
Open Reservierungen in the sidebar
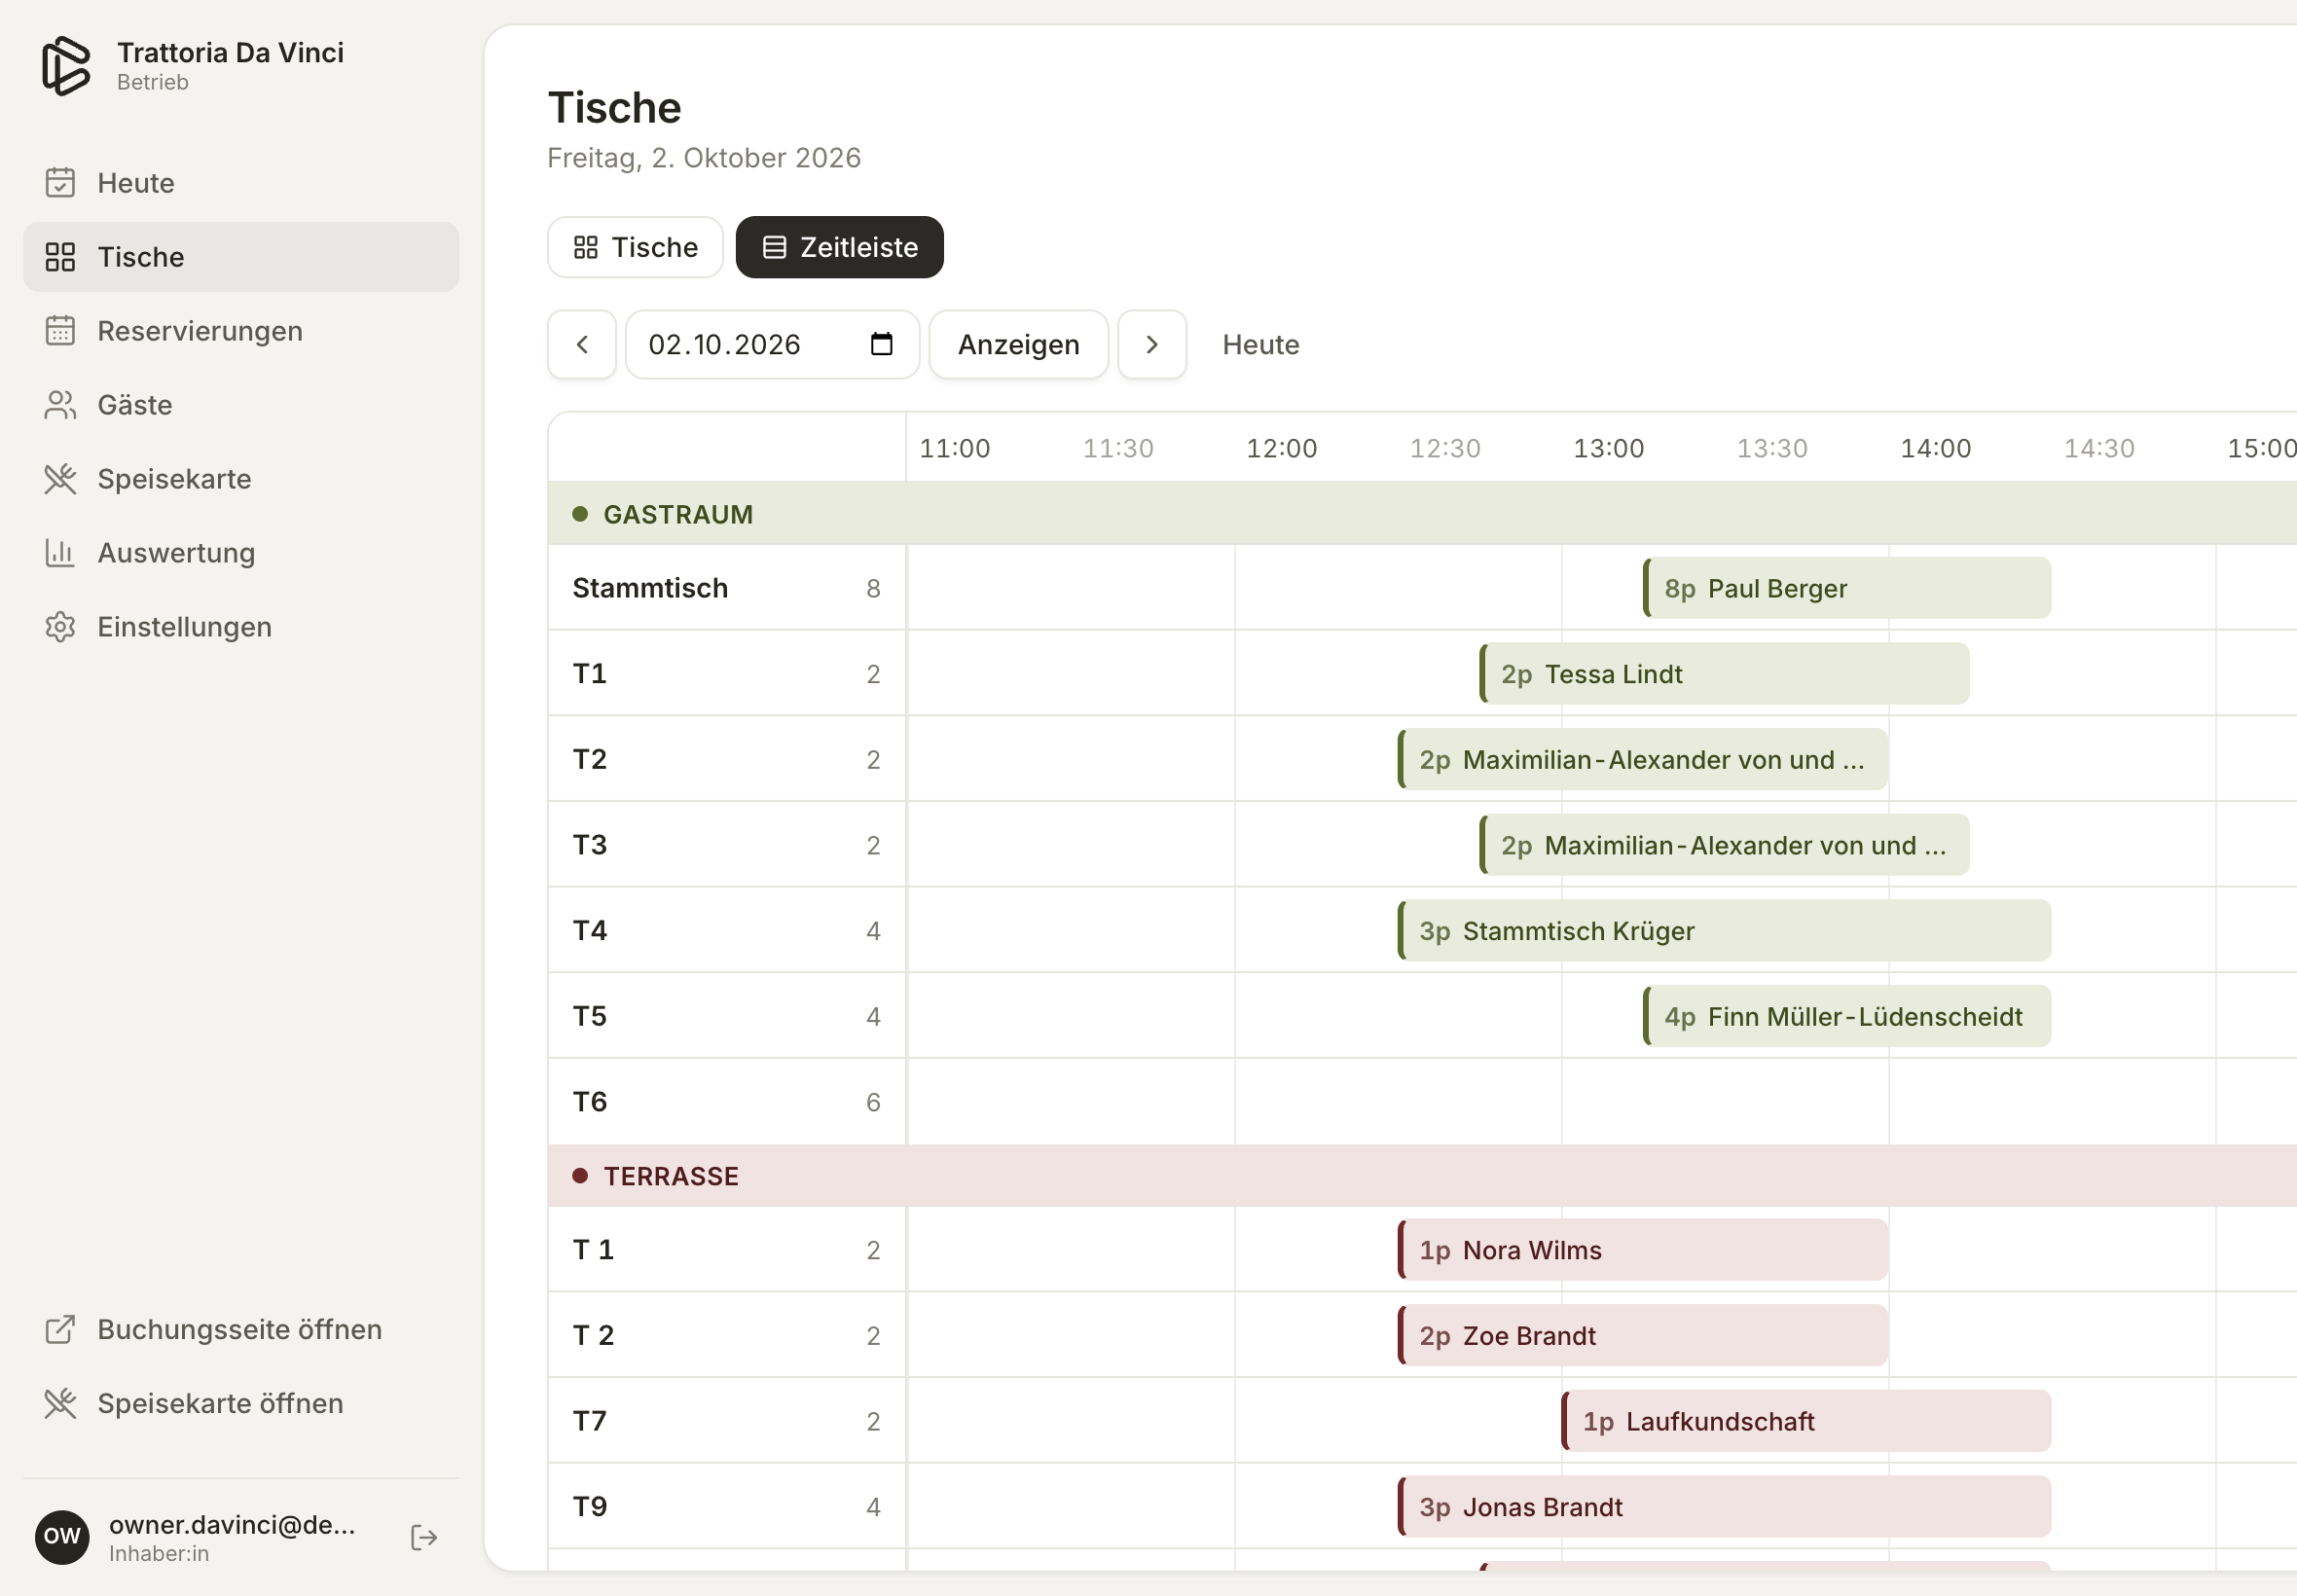(240, 331)
